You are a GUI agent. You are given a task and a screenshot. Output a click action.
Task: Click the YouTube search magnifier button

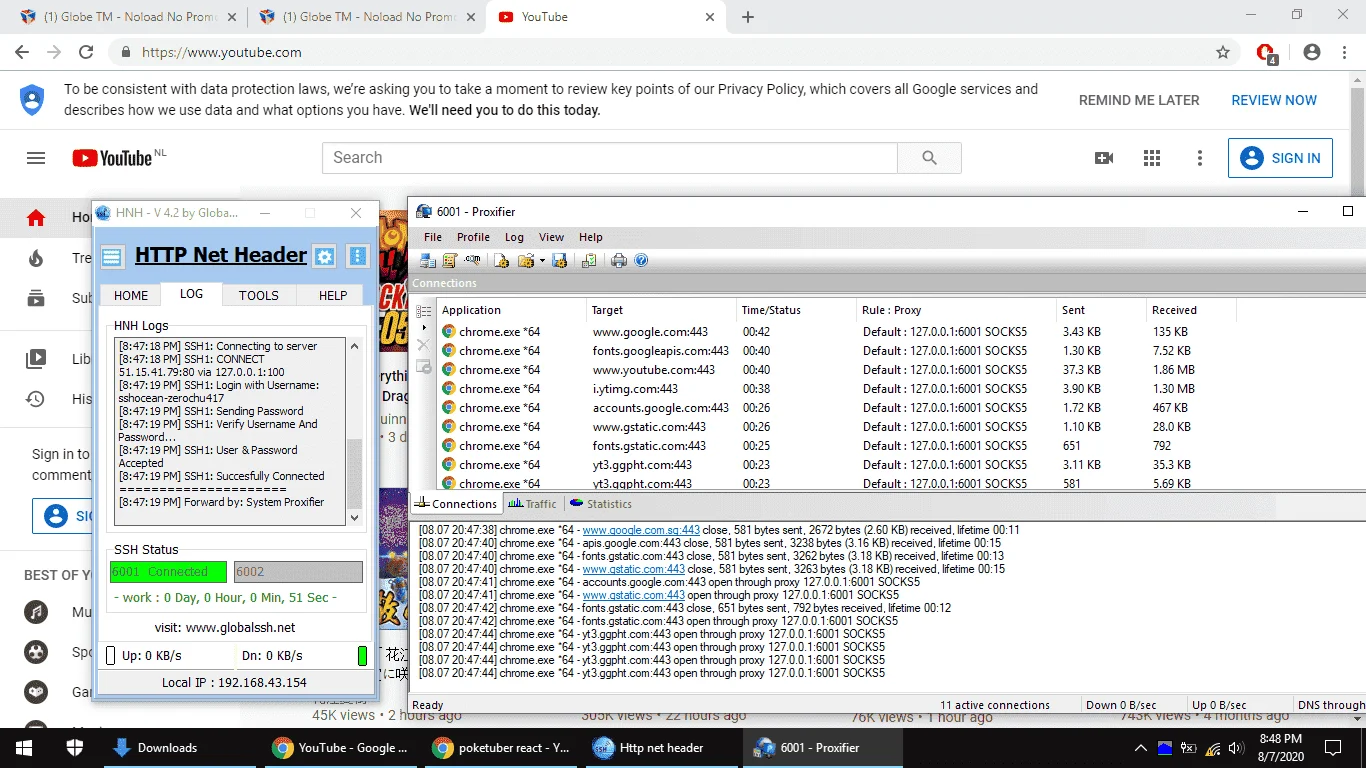click(929, 158)
